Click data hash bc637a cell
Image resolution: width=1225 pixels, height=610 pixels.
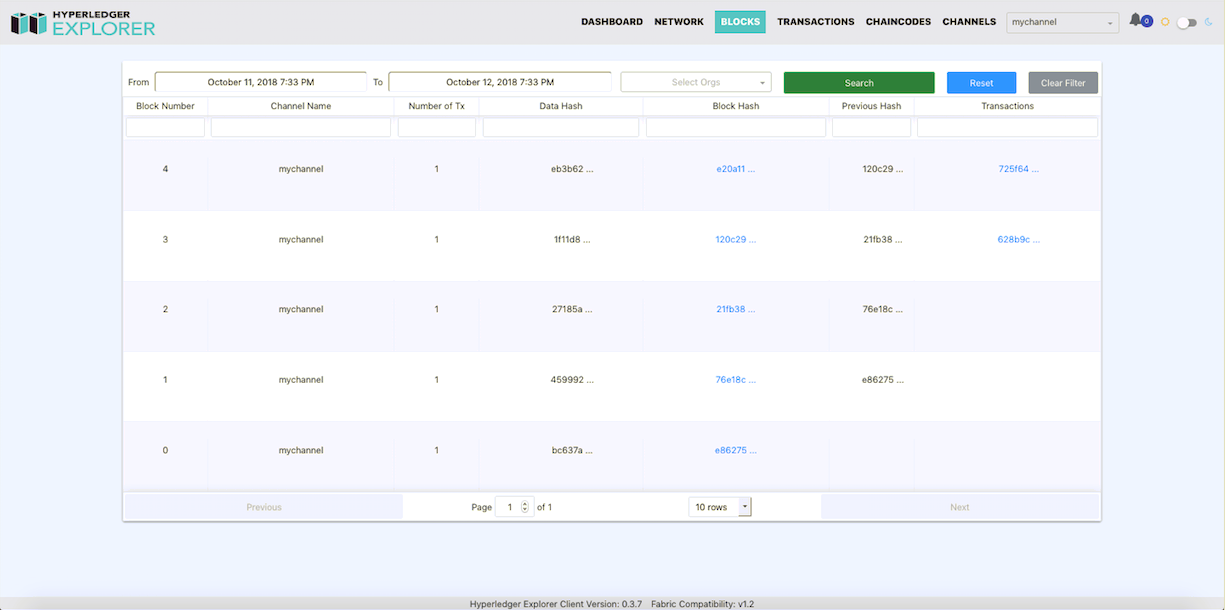coord(572,450)
